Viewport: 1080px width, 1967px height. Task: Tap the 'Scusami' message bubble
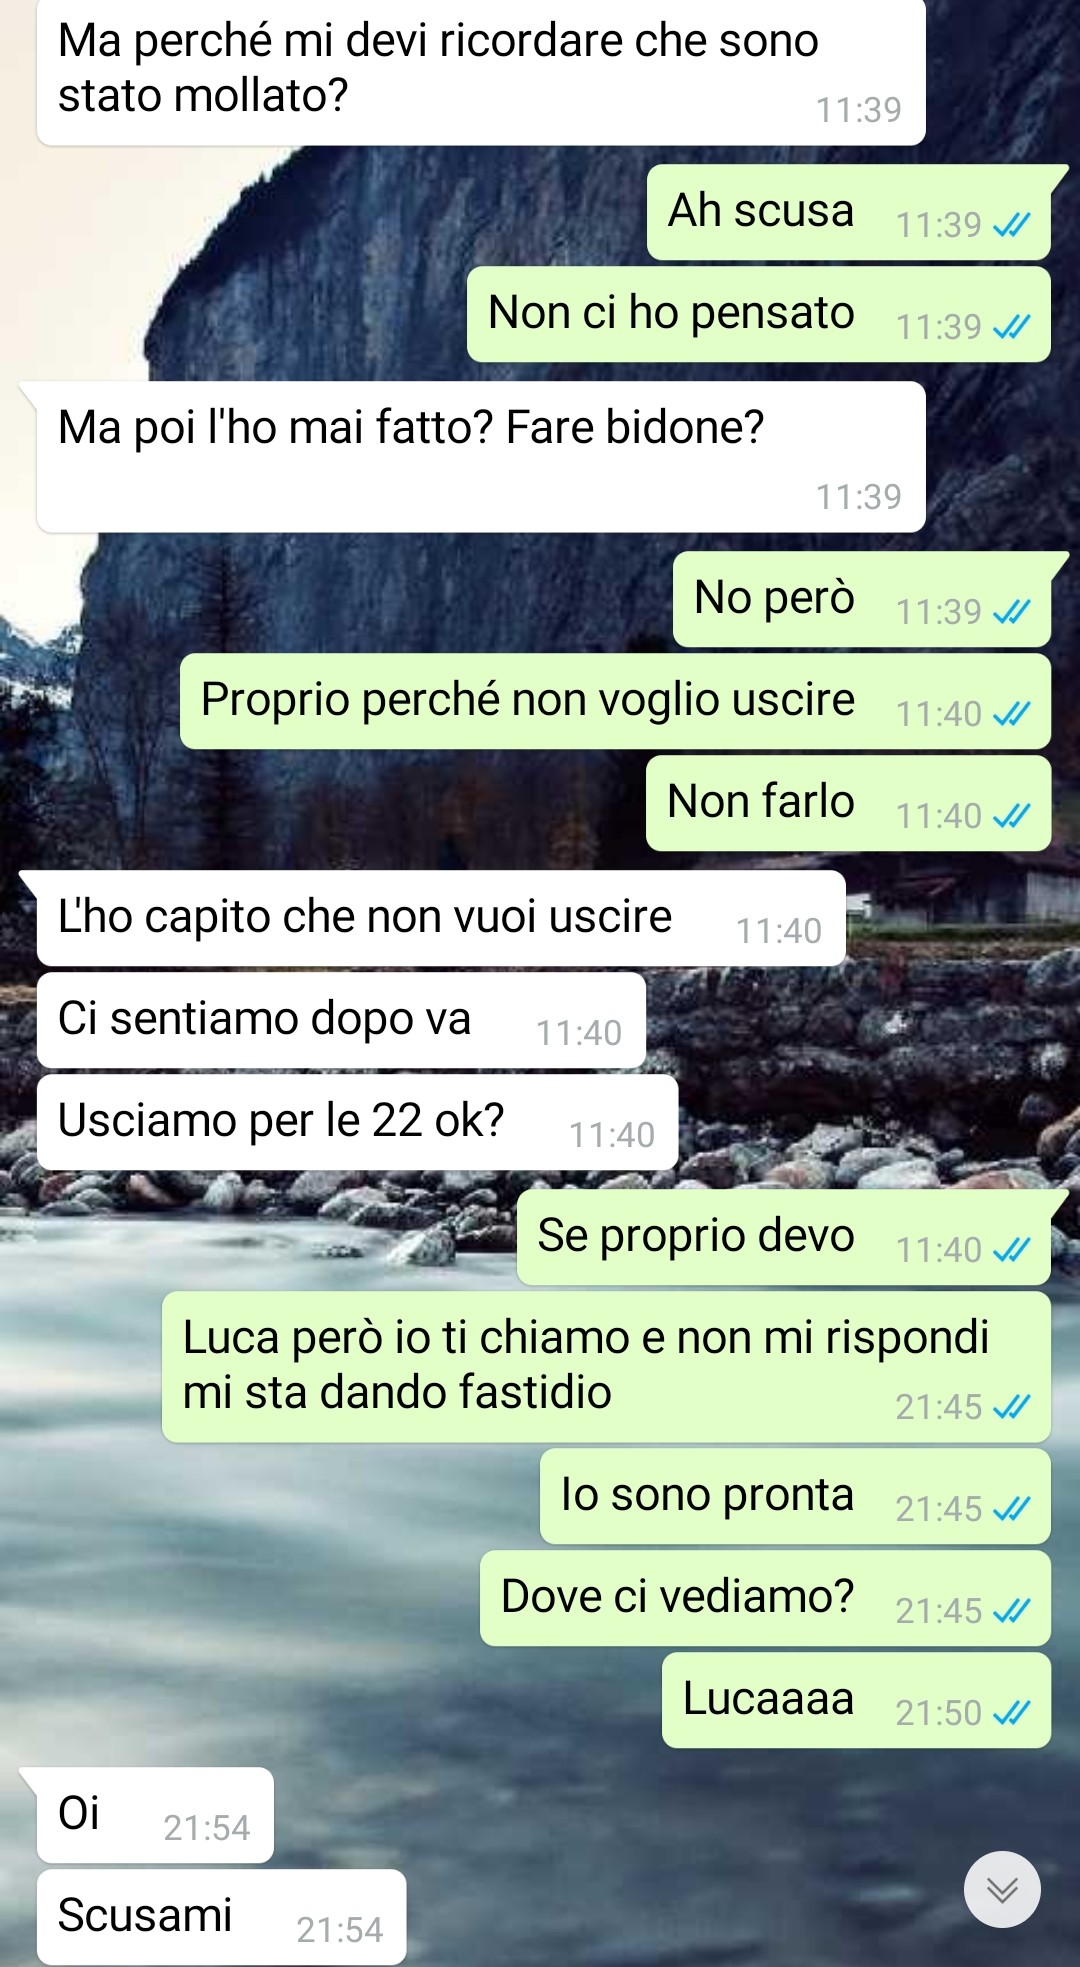point(222,1917)
